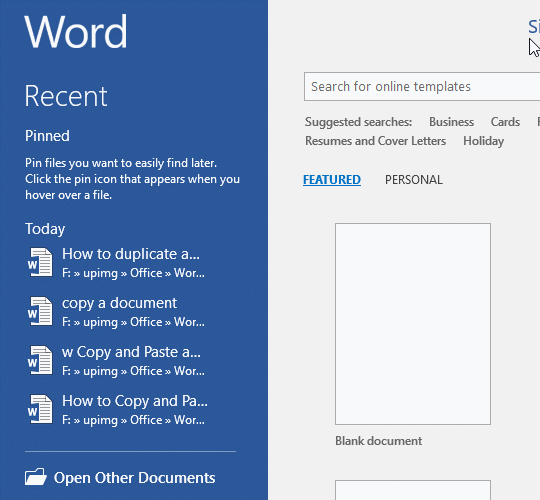Screen dimensions: 540x500
Task: Select the Cards suggested search
Action: pos(505,122)
